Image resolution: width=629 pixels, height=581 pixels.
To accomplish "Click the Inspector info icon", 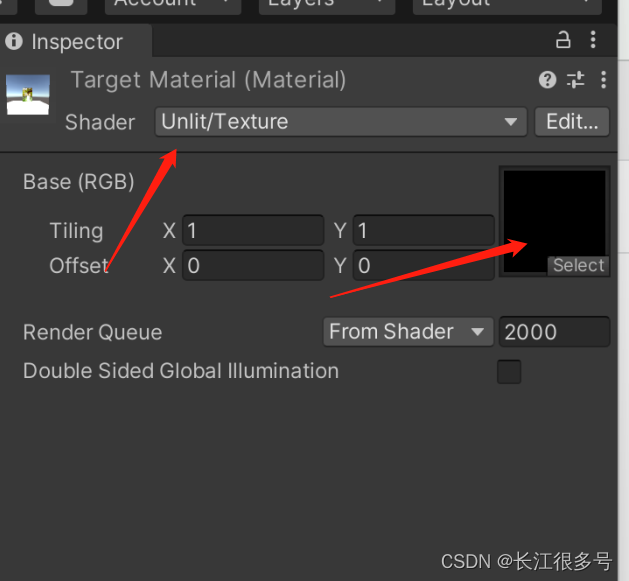I will (14, 42).
